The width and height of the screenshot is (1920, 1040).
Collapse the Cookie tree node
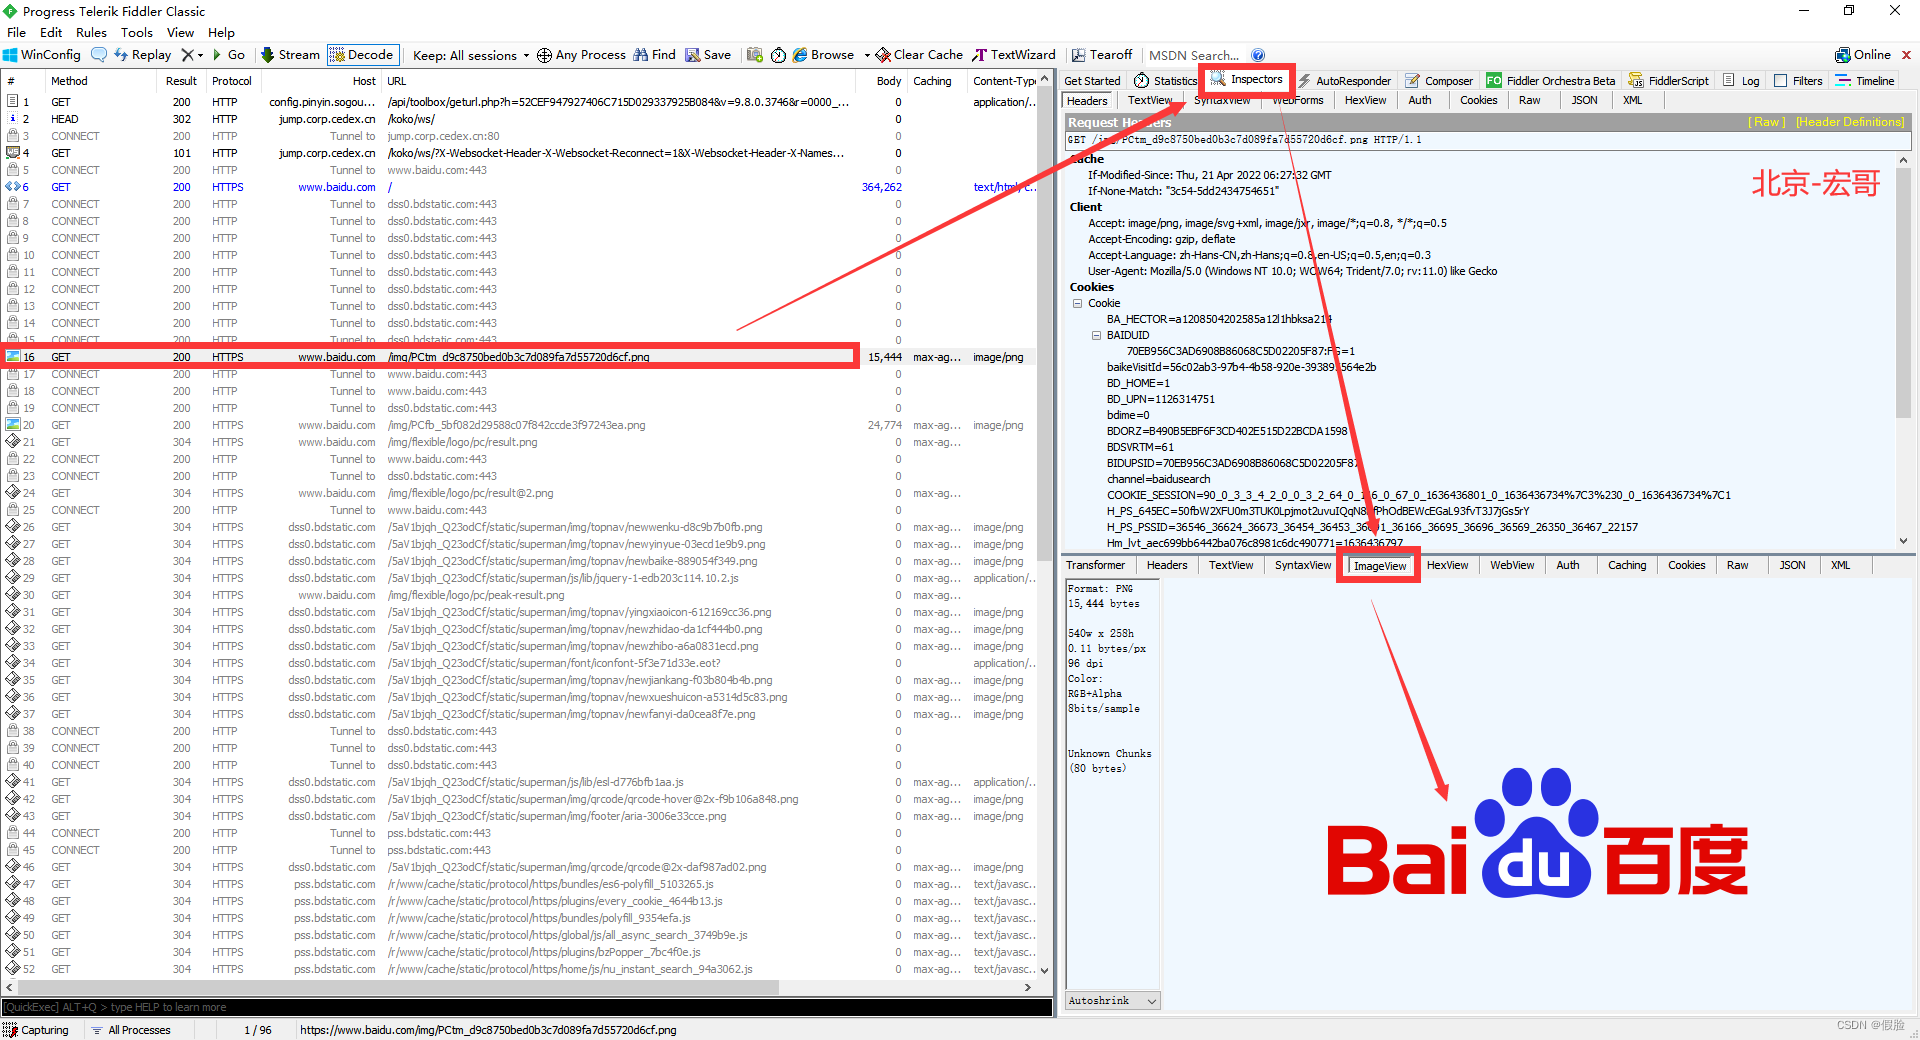point(1078,303)
